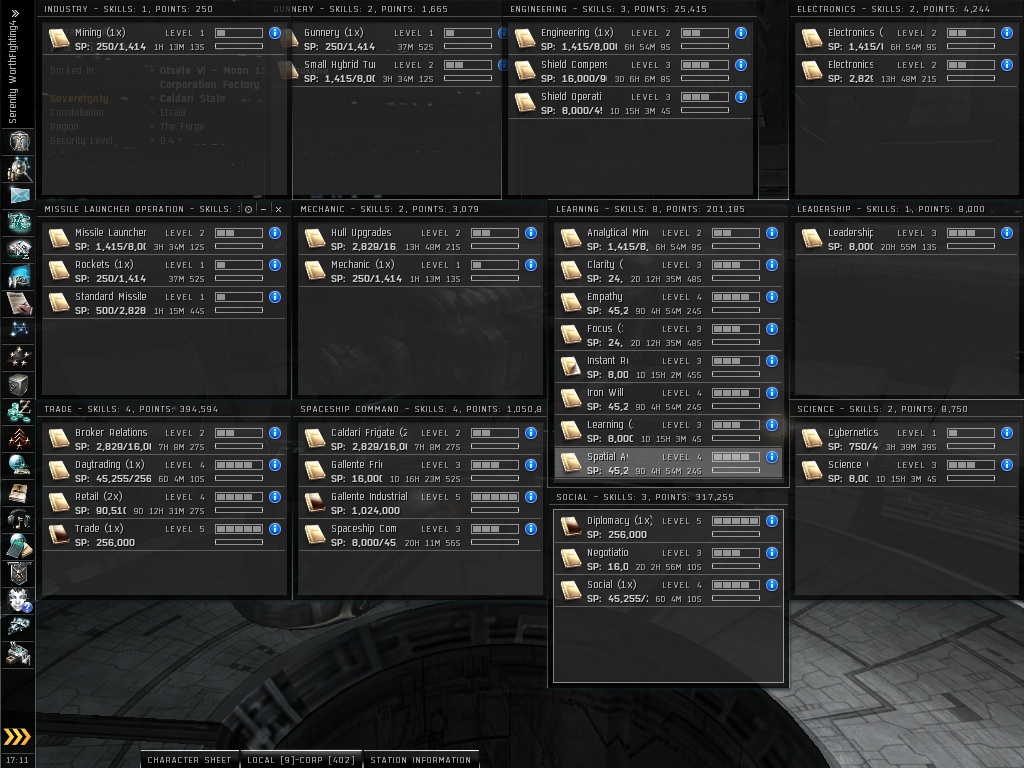Restore the Station Information window tab
This screenshot has height=768, width=1024.
[x=421, y=760]
